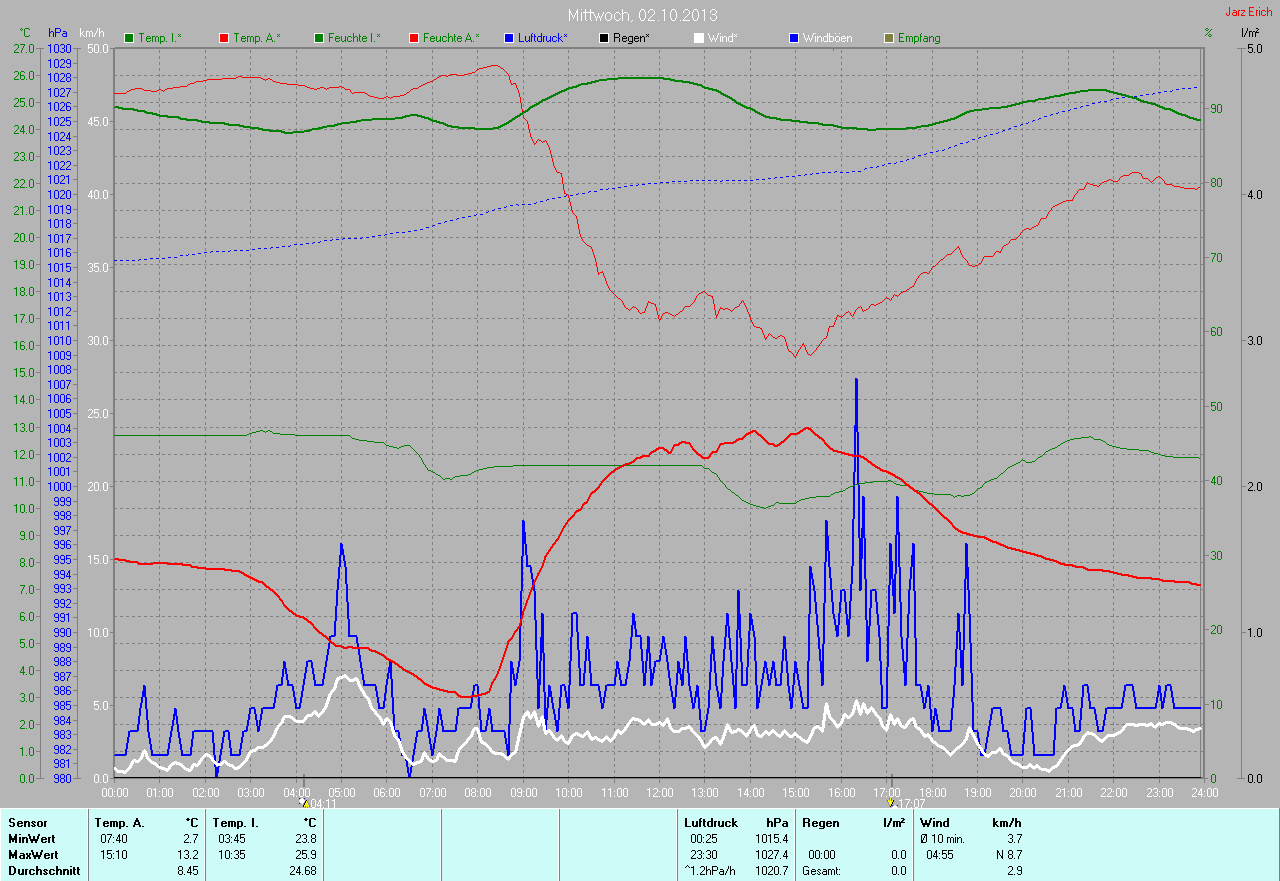Click the "hPa" axis unit label above the chart

(x=57, y=33)
